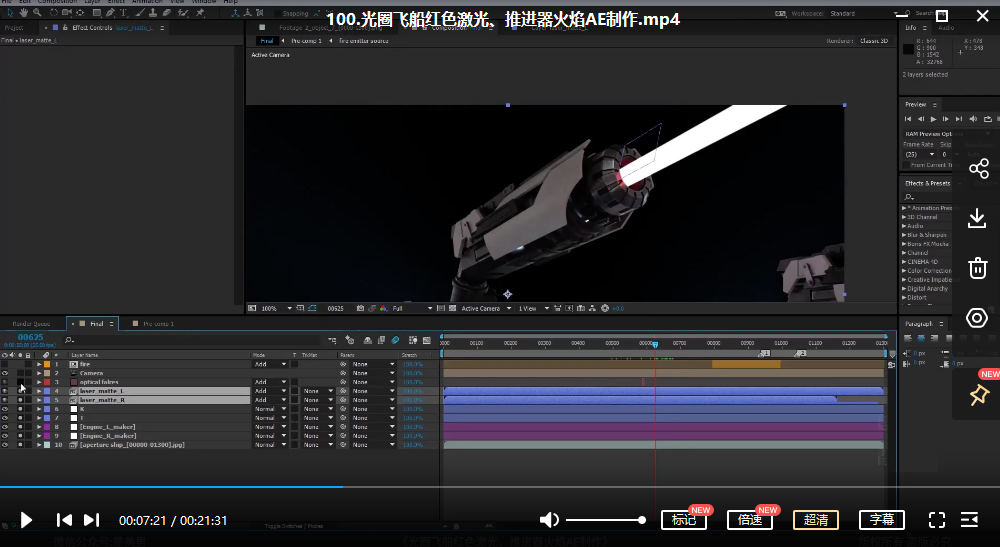Screen dimensions: 1000x547
Task: Toggle visibility eye of aperture ship layer
Action: 5,444
